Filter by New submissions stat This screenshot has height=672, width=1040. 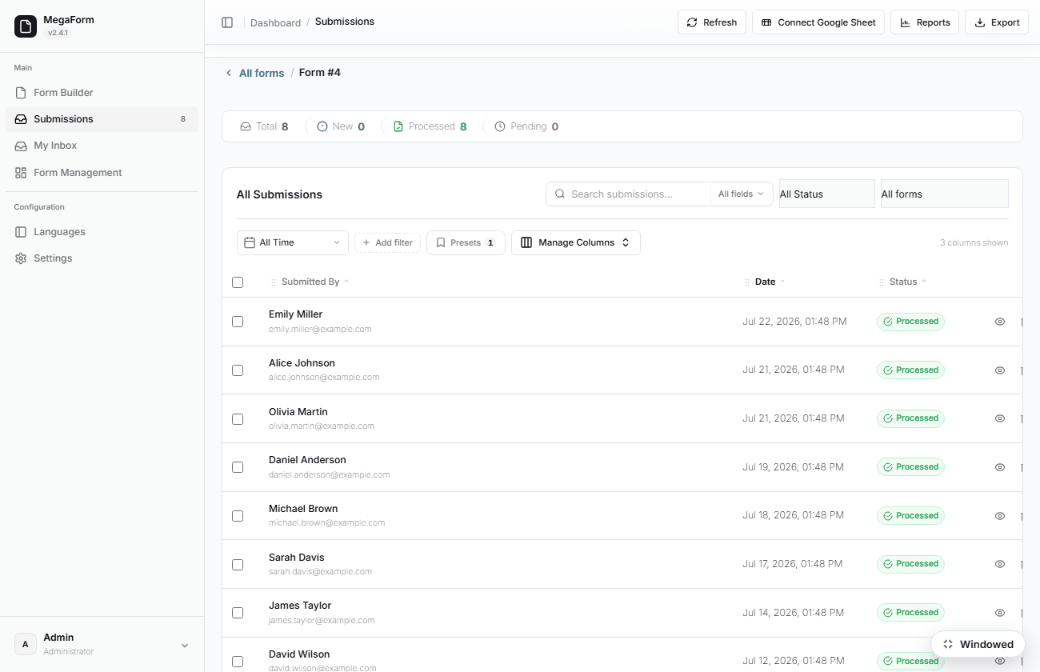[341, 126]
